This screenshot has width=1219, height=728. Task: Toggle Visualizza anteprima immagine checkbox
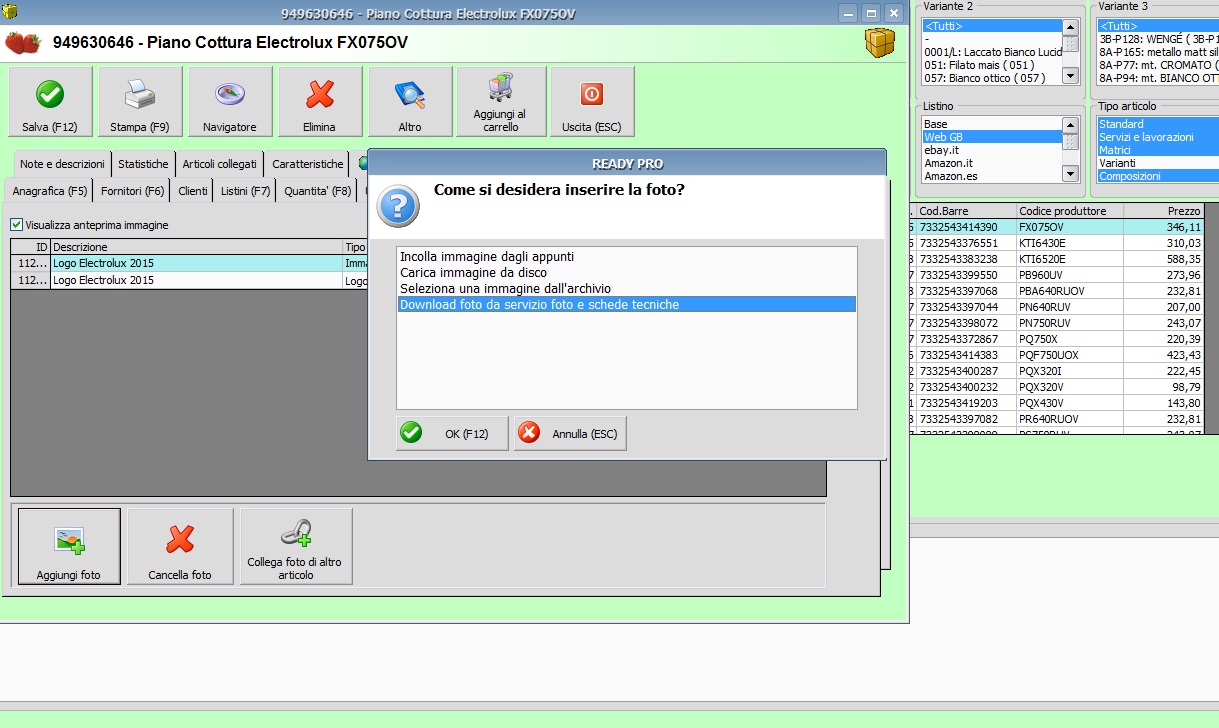16,225
